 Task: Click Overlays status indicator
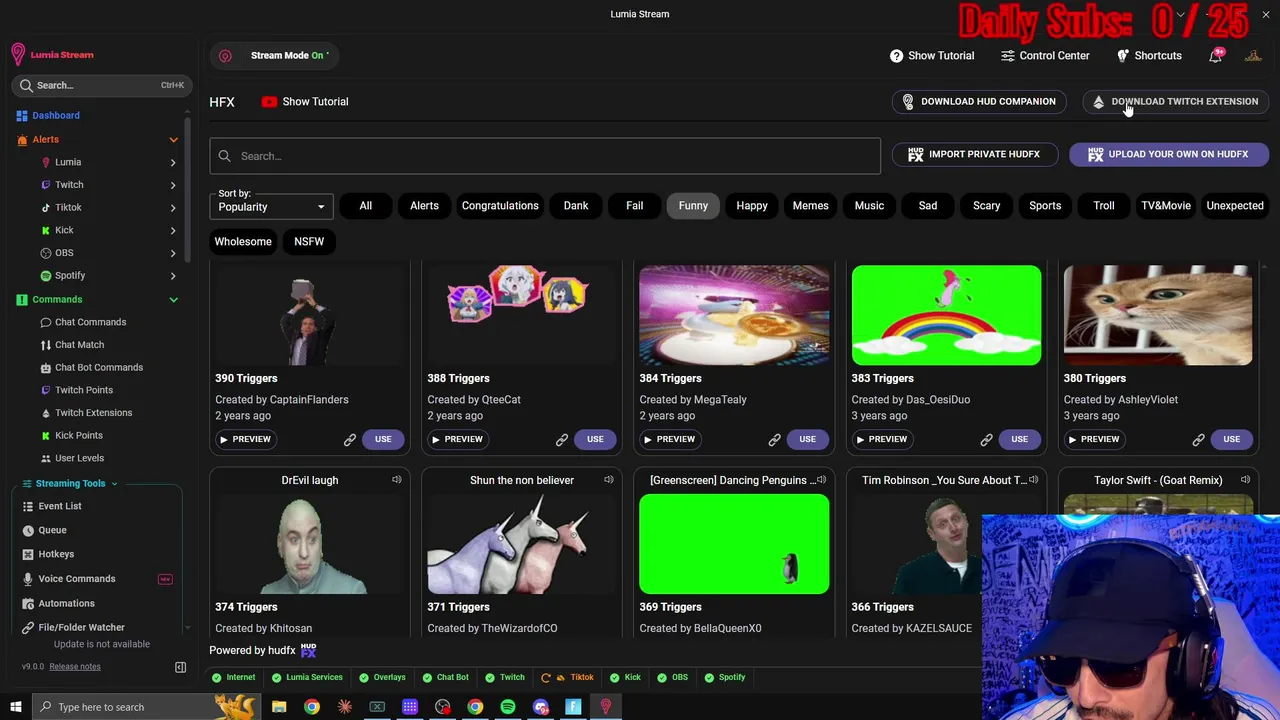click(x=382, y=677)
